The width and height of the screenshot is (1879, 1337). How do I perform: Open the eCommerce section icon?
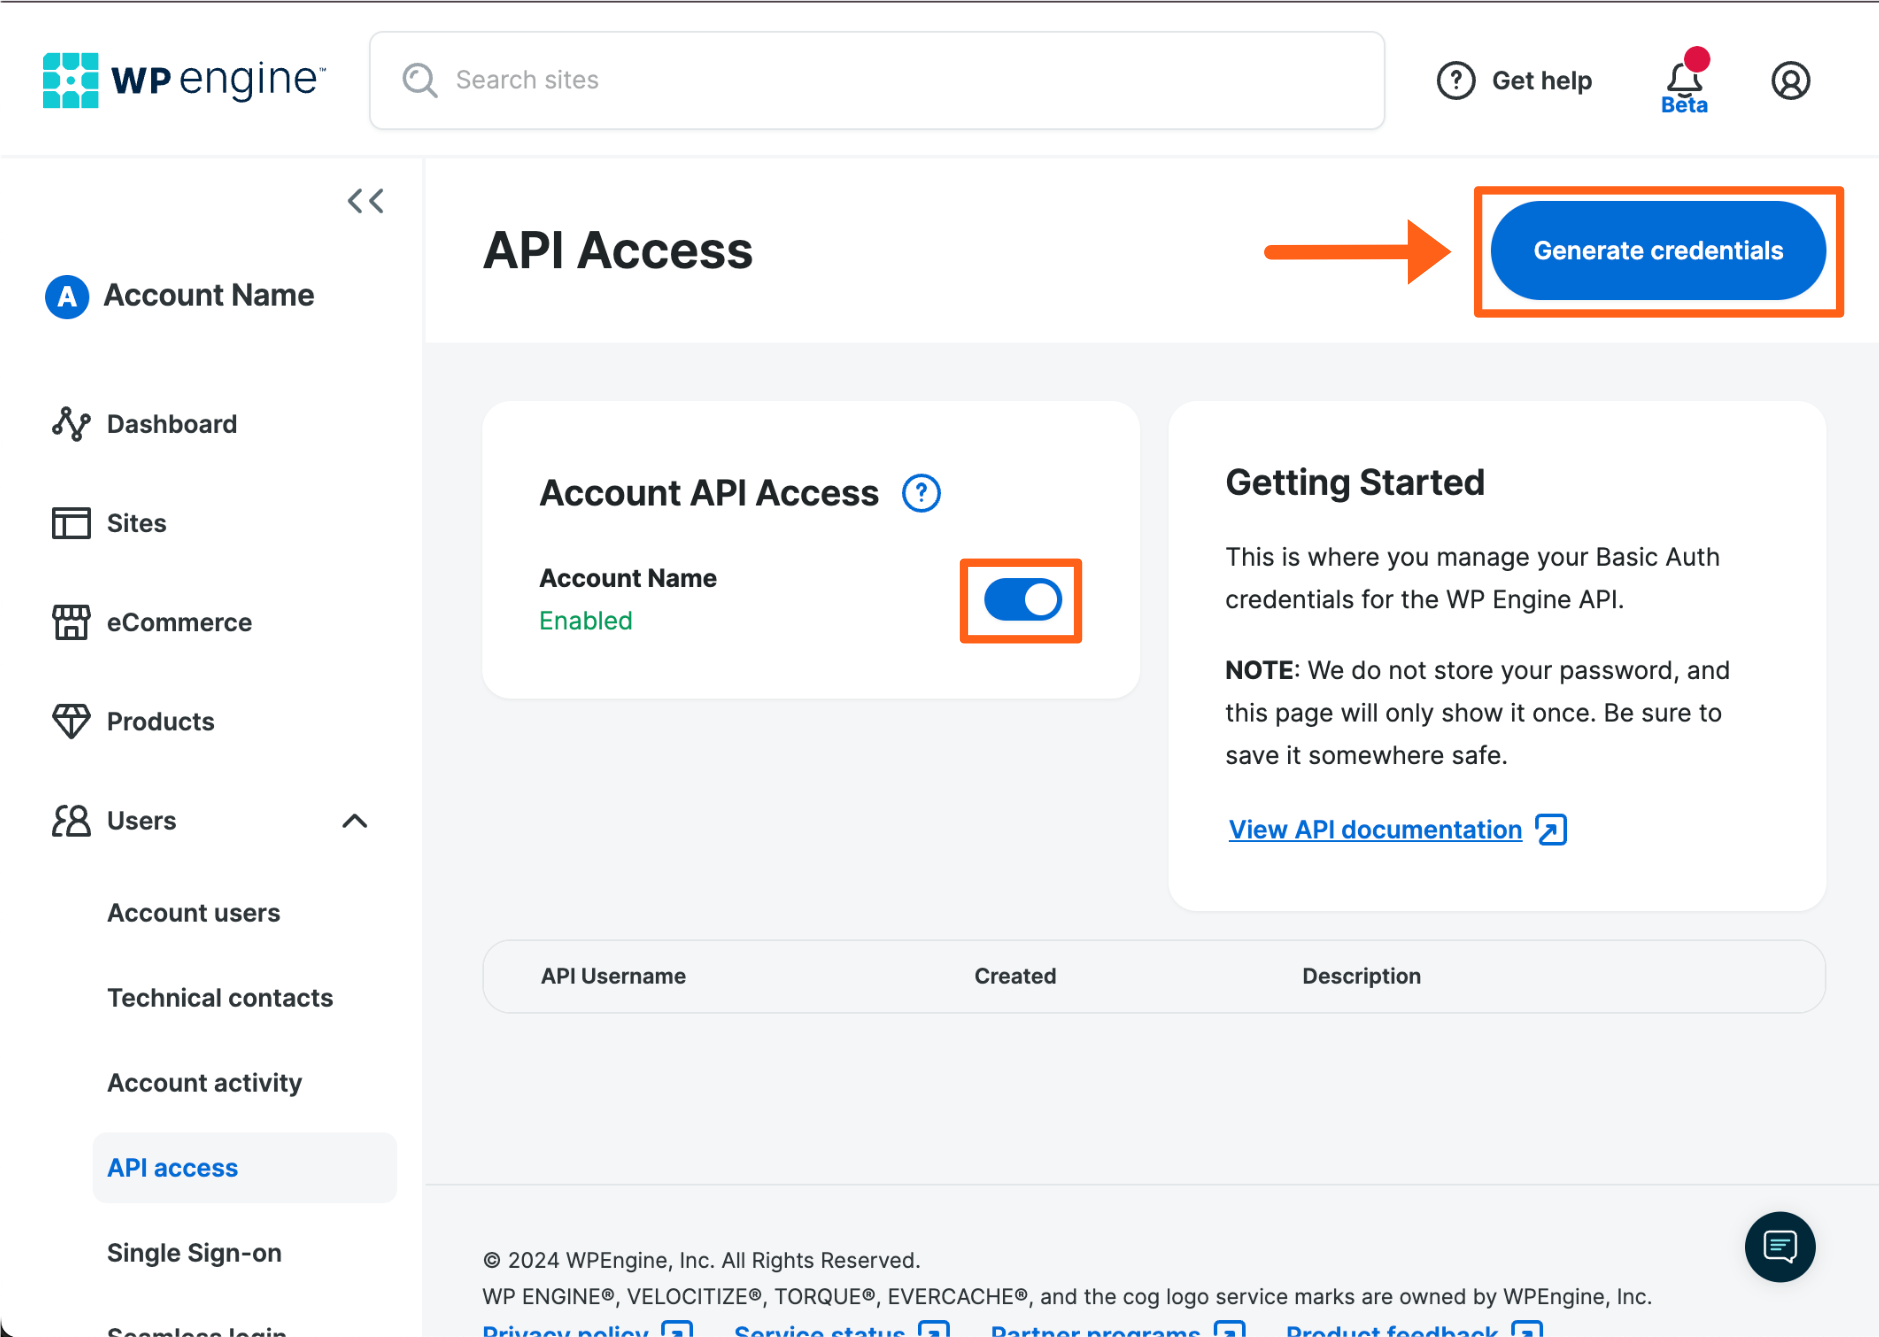coord(70,622)
